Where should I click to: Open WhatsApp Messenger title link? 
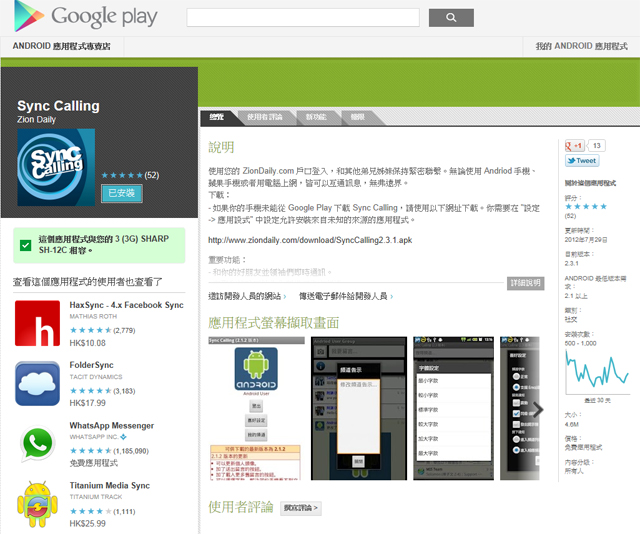pos(112,425)
